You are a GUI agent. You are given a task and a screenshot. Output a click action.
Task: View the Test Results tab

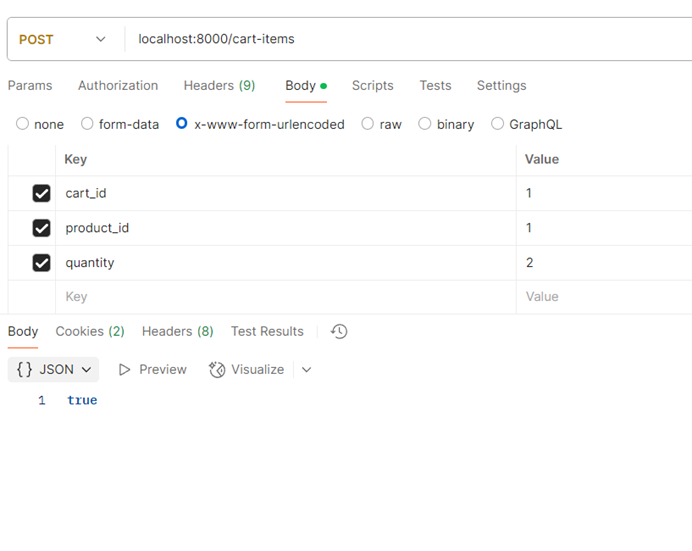pyautogui.click(x=267, y=331)
